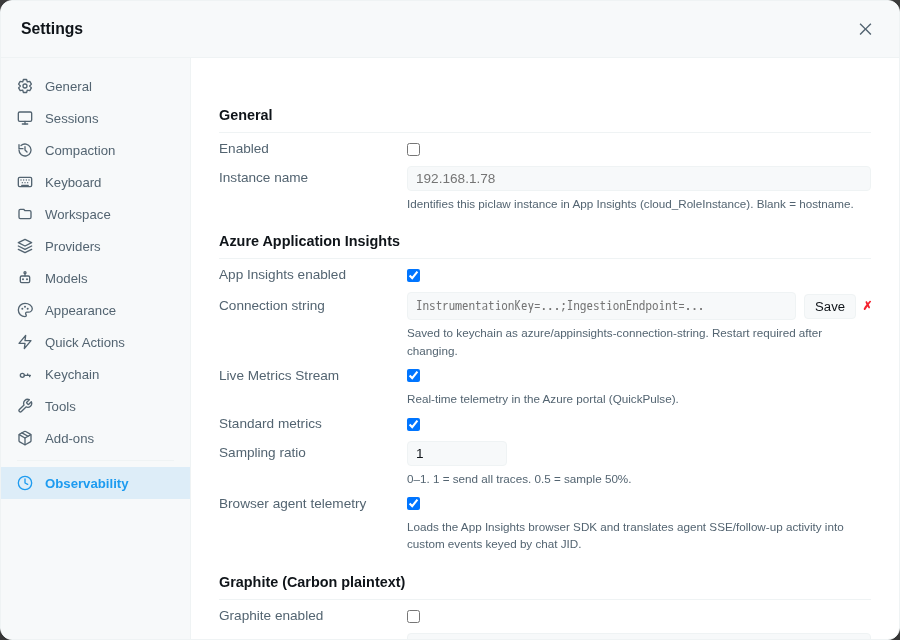This screenshot has width=900, height=640.
Task: Click the Instance name field
Action: coord(638,179)
